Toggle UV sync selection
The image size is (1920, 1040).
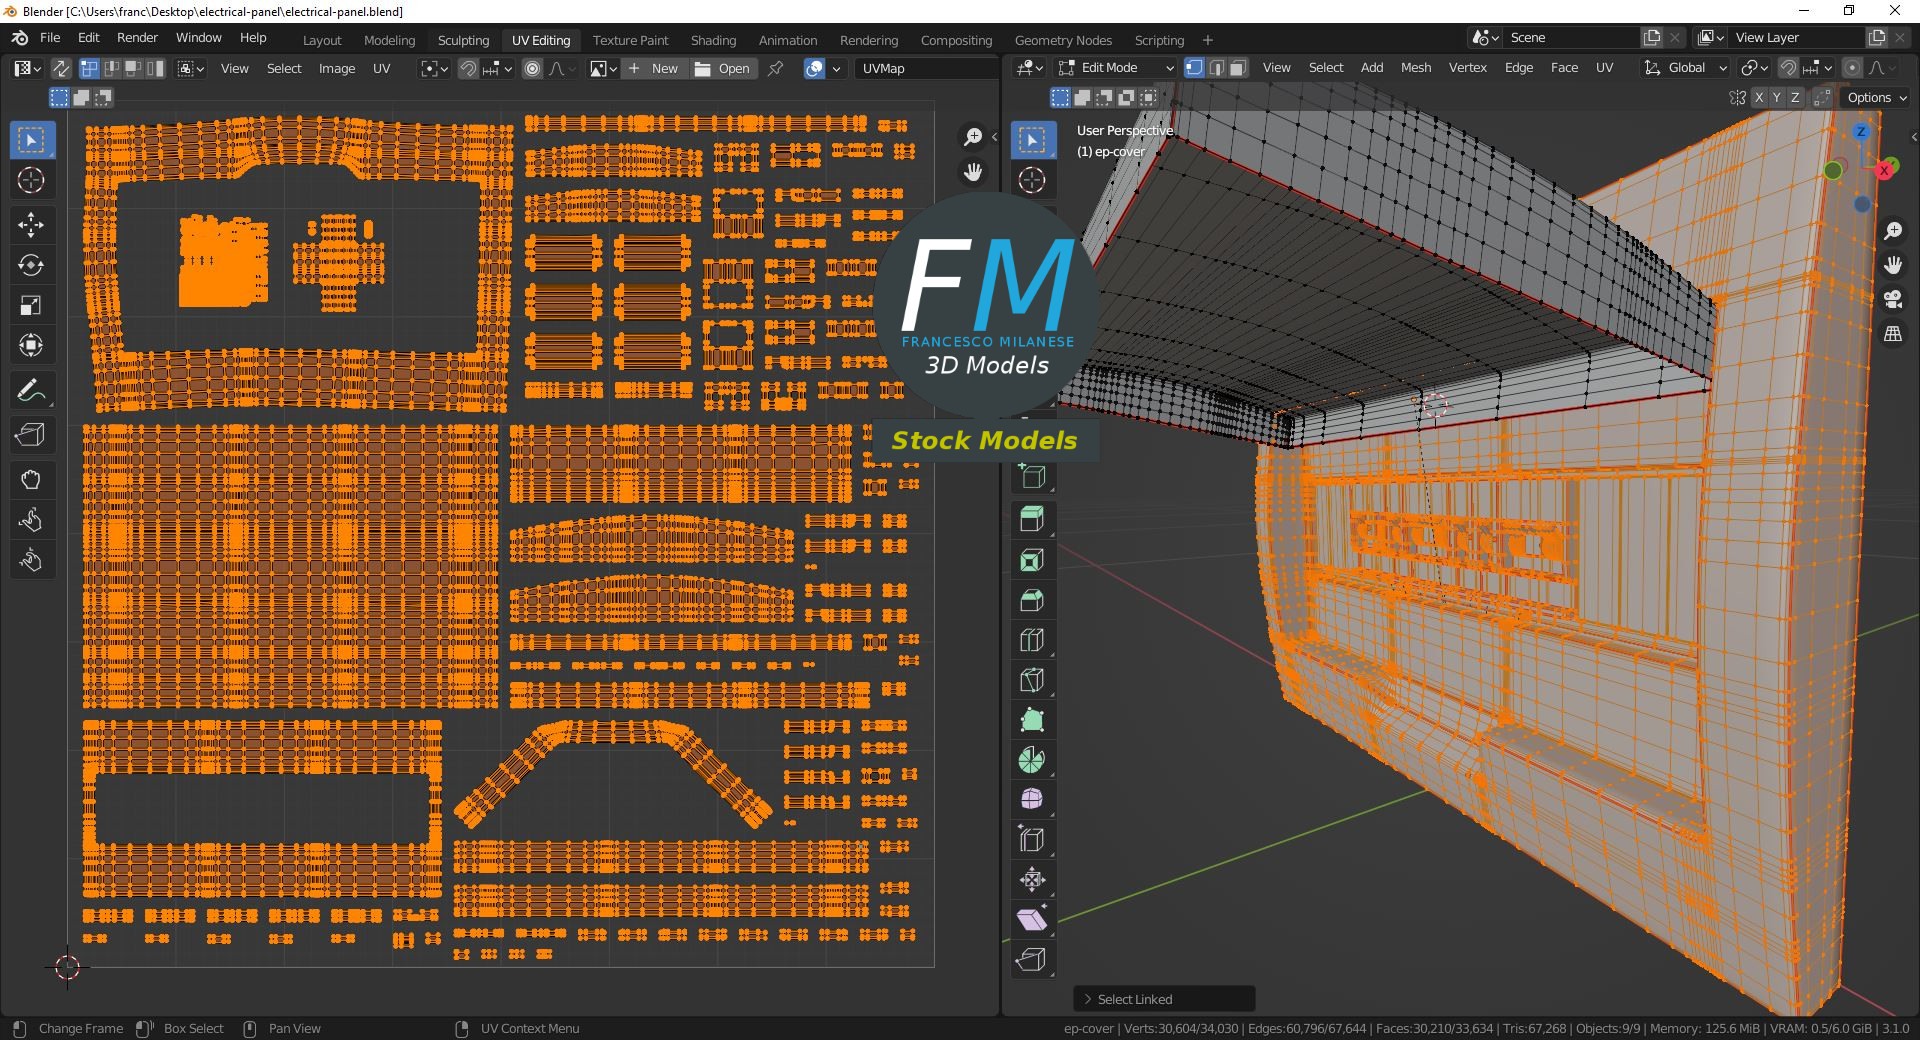[x=61, y=68]
